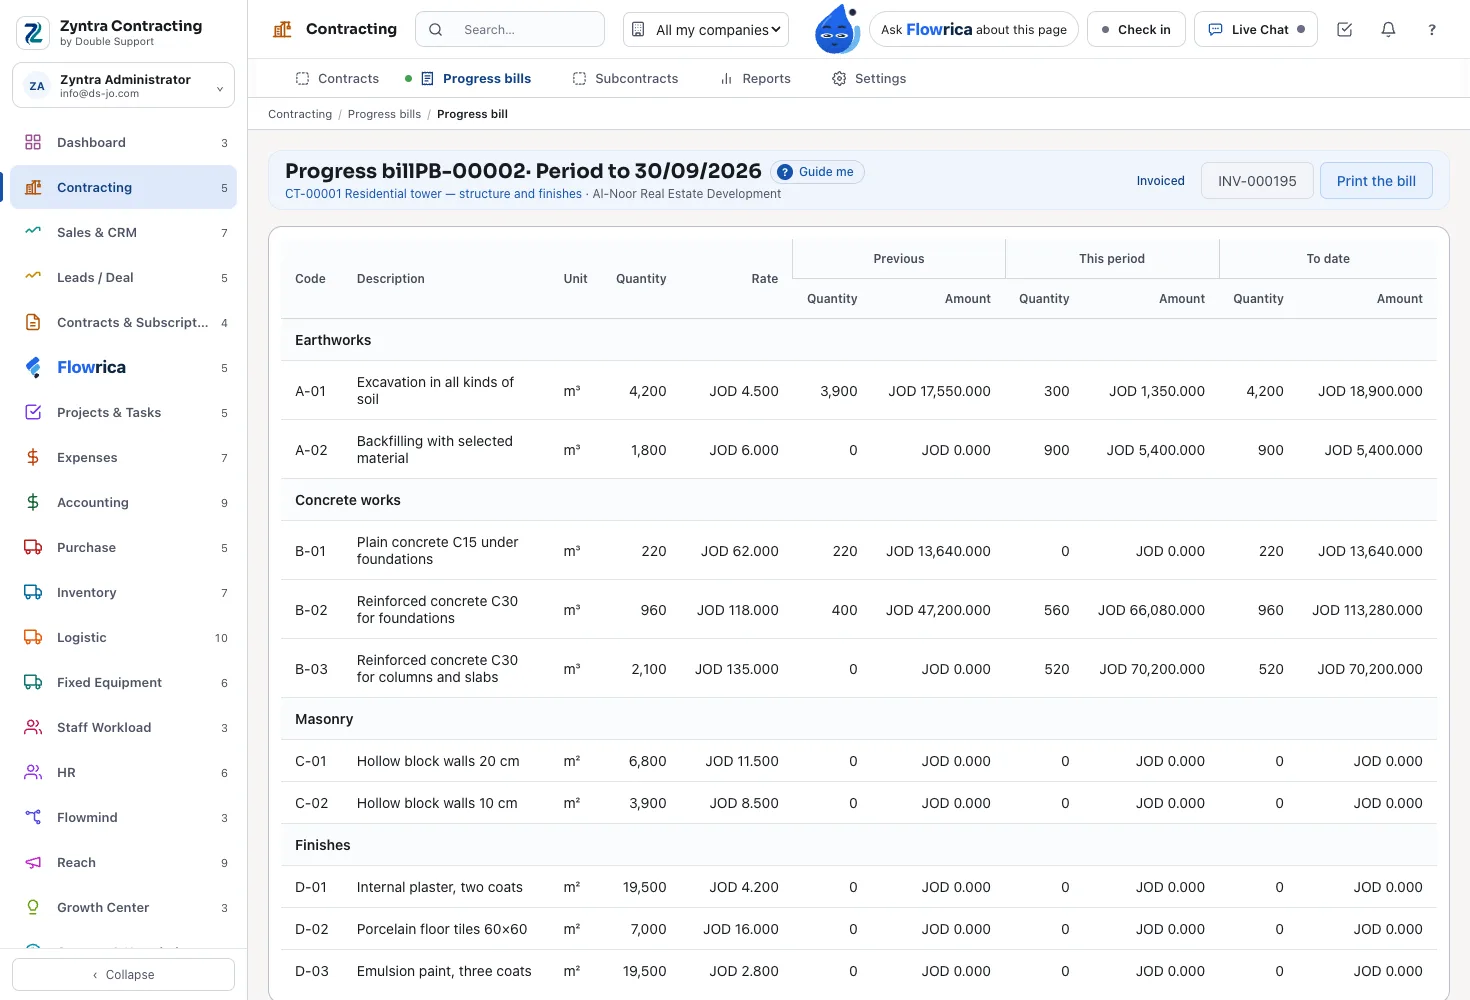Go to Projects & Tasks icon
1470x1000 pixels.
coord(33,412)
